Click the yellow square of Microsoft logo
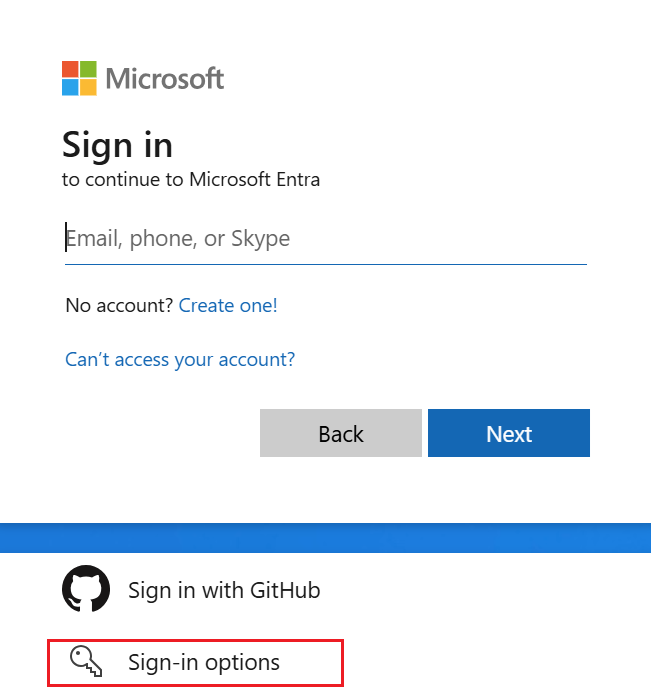 click(88, 87)
